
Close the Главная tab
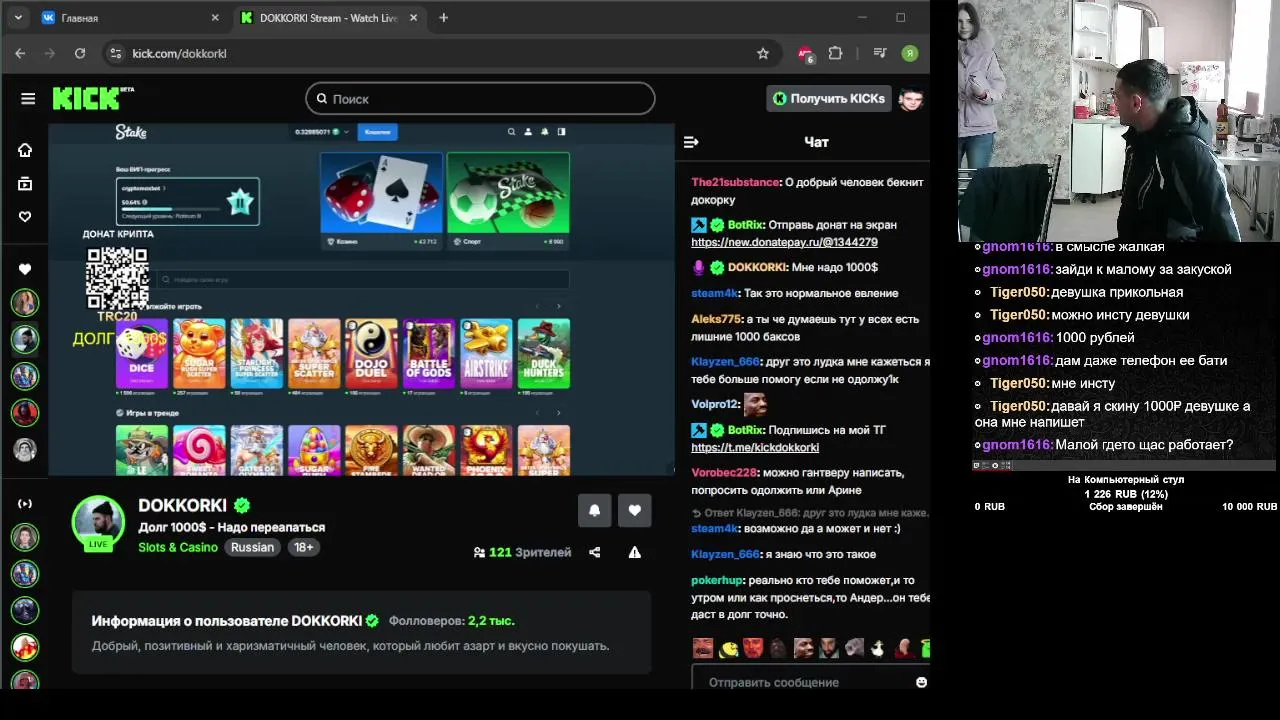214,18
